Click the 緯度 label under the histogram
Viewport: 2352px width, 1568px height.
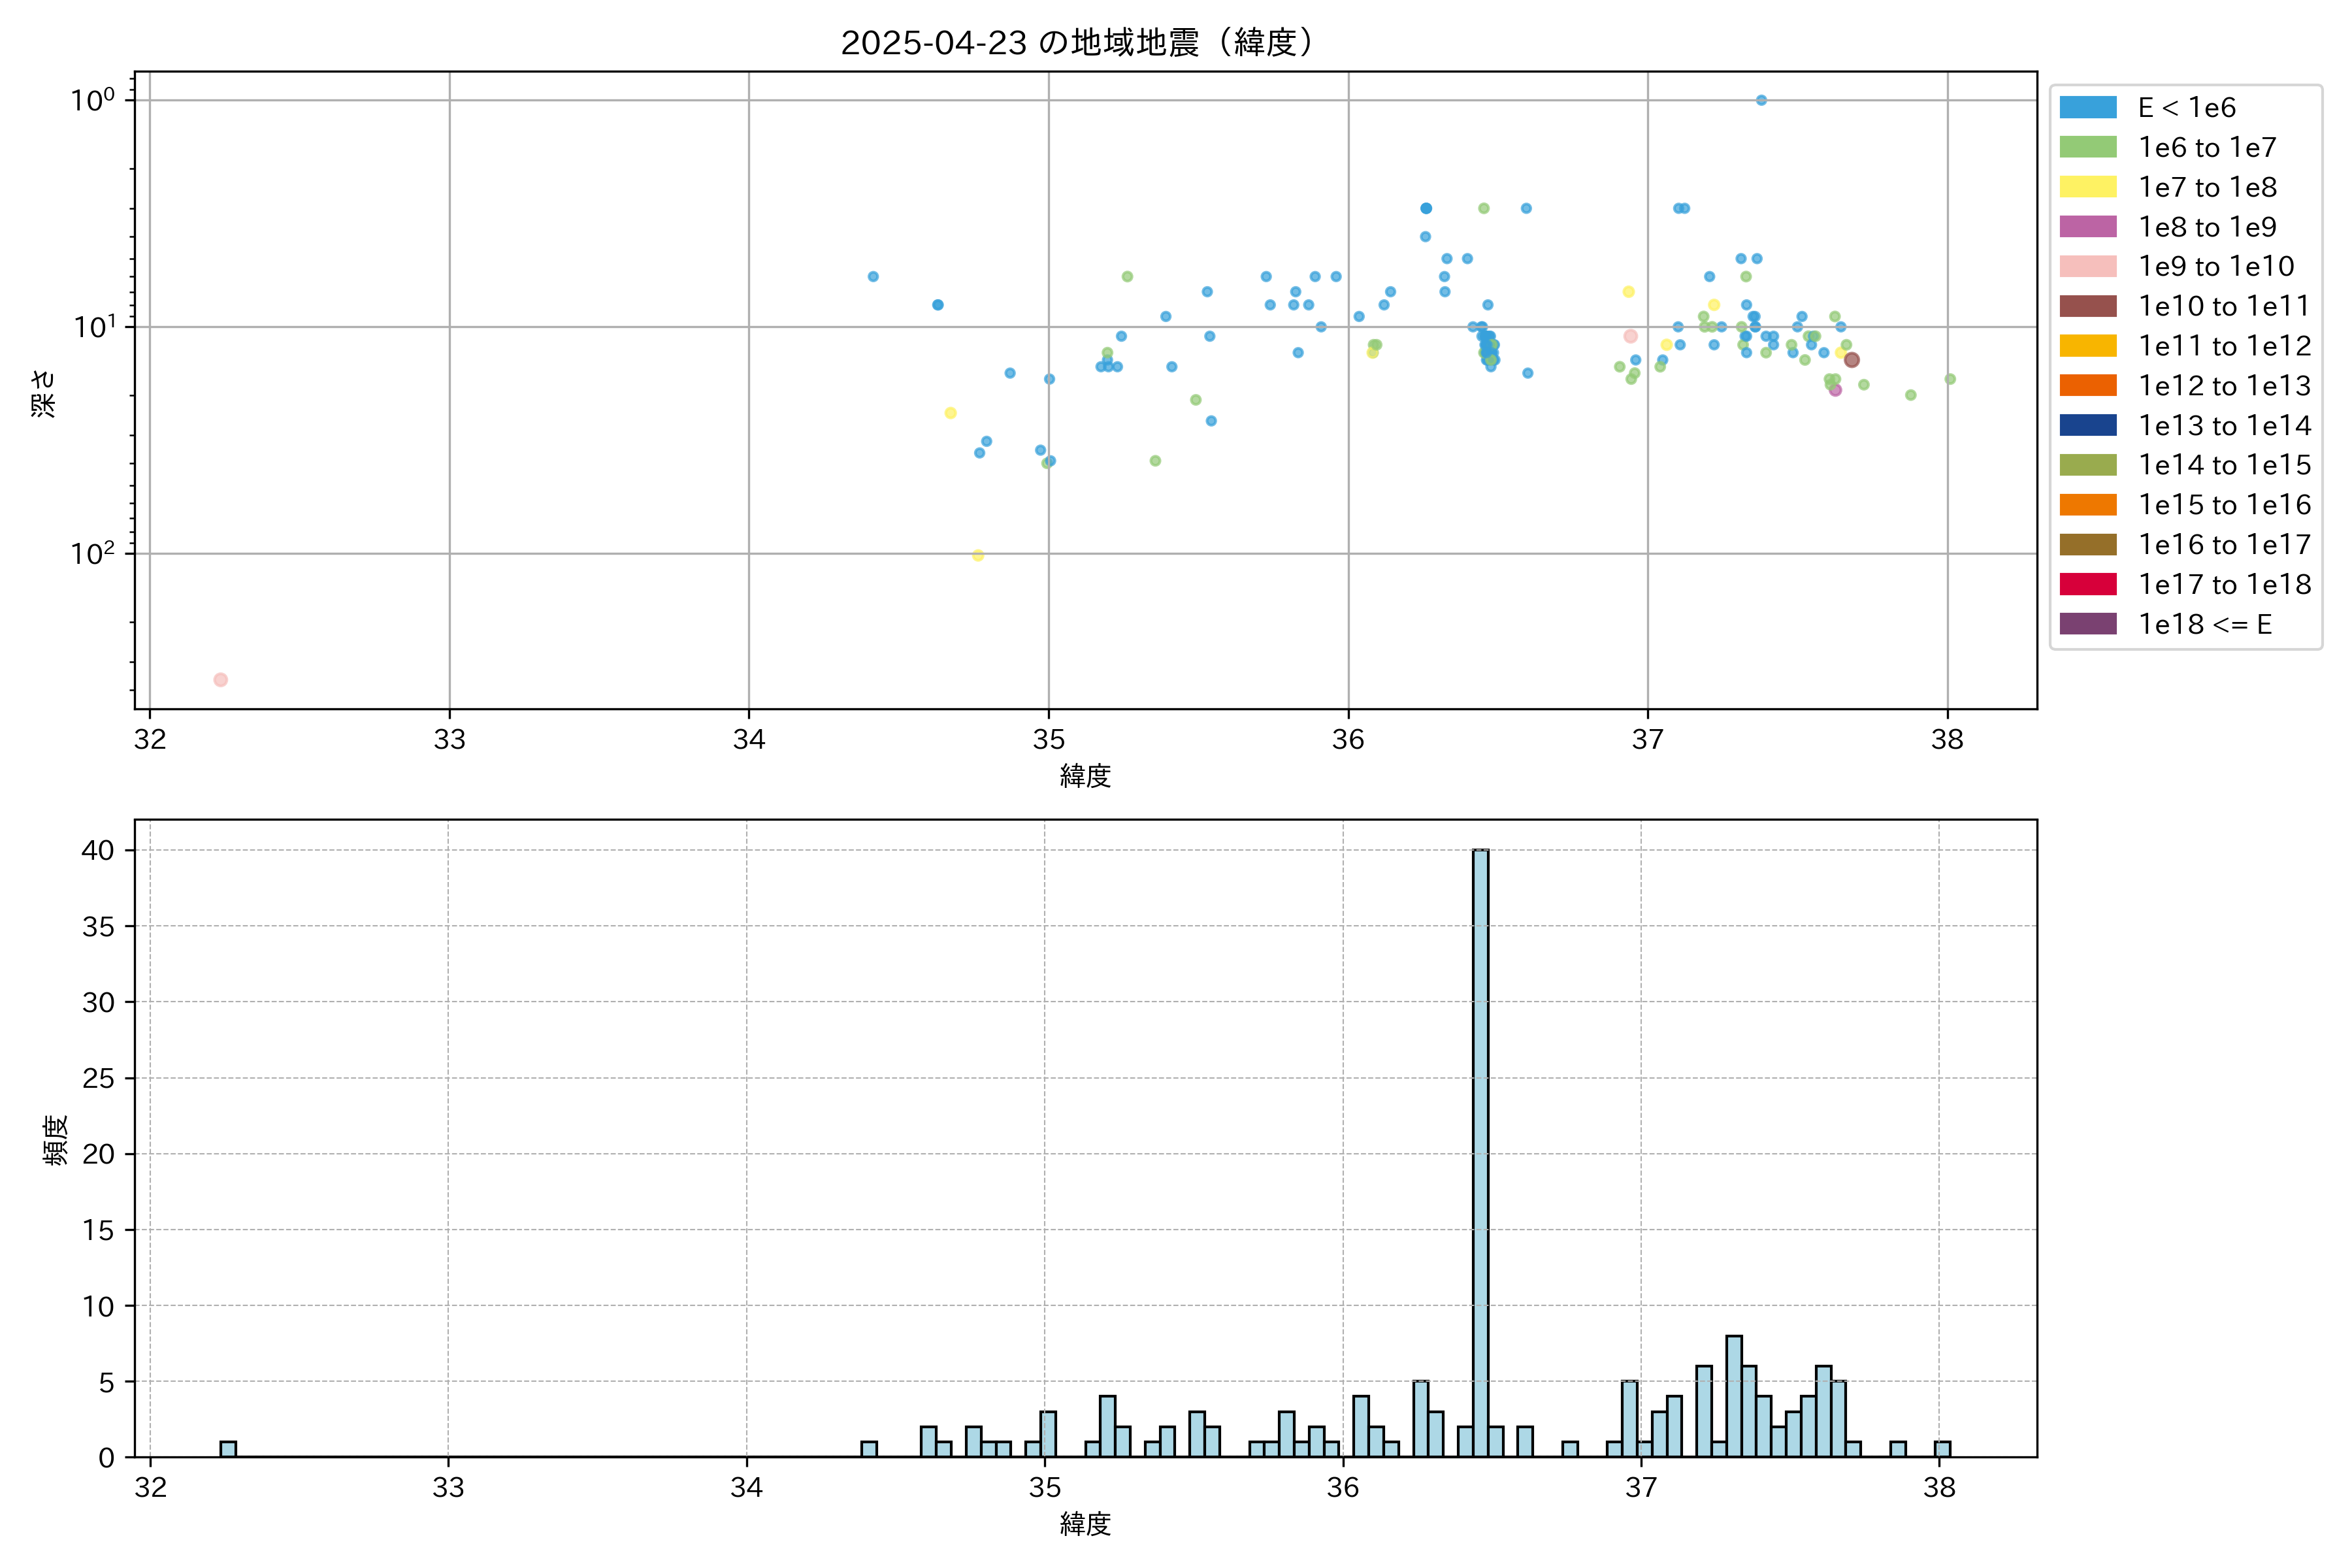1085,1524
